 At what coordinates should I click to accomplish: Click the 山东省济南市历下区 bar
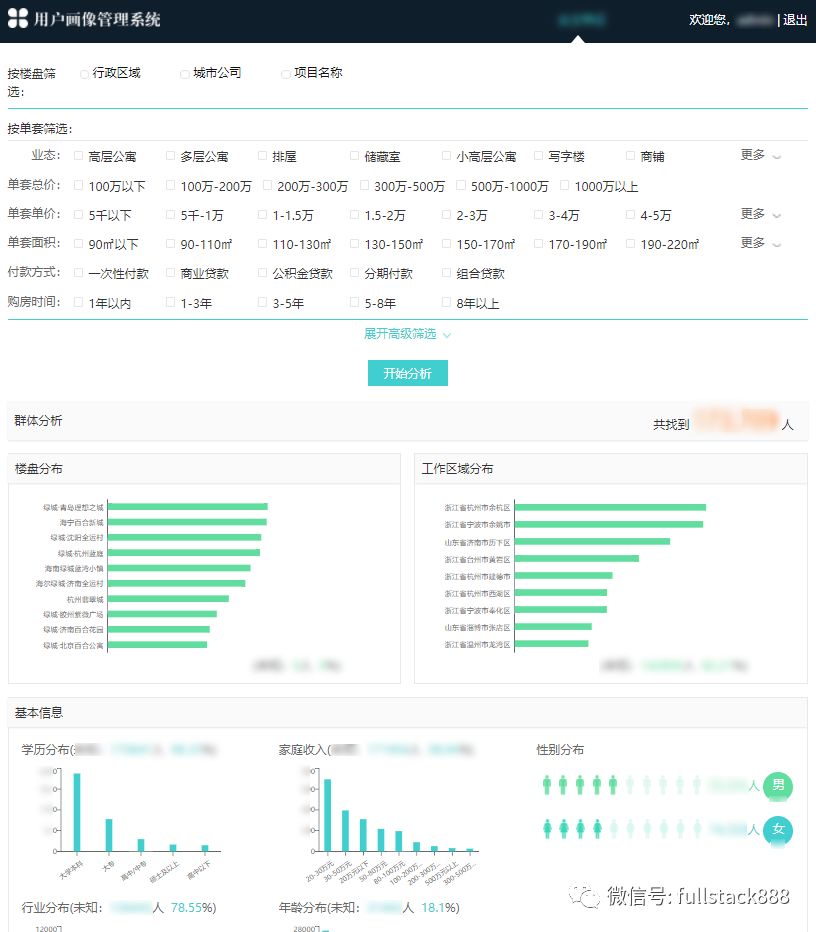click(593, 542)
